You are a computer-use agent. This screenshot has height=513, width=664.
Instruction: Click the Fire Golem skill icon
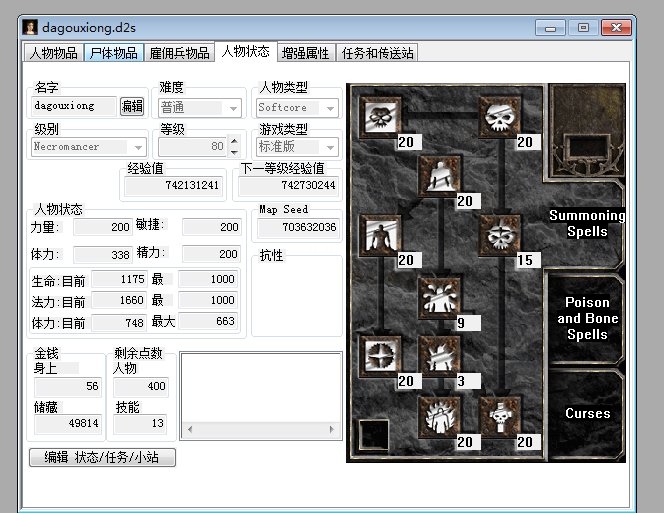coord(440,417)
